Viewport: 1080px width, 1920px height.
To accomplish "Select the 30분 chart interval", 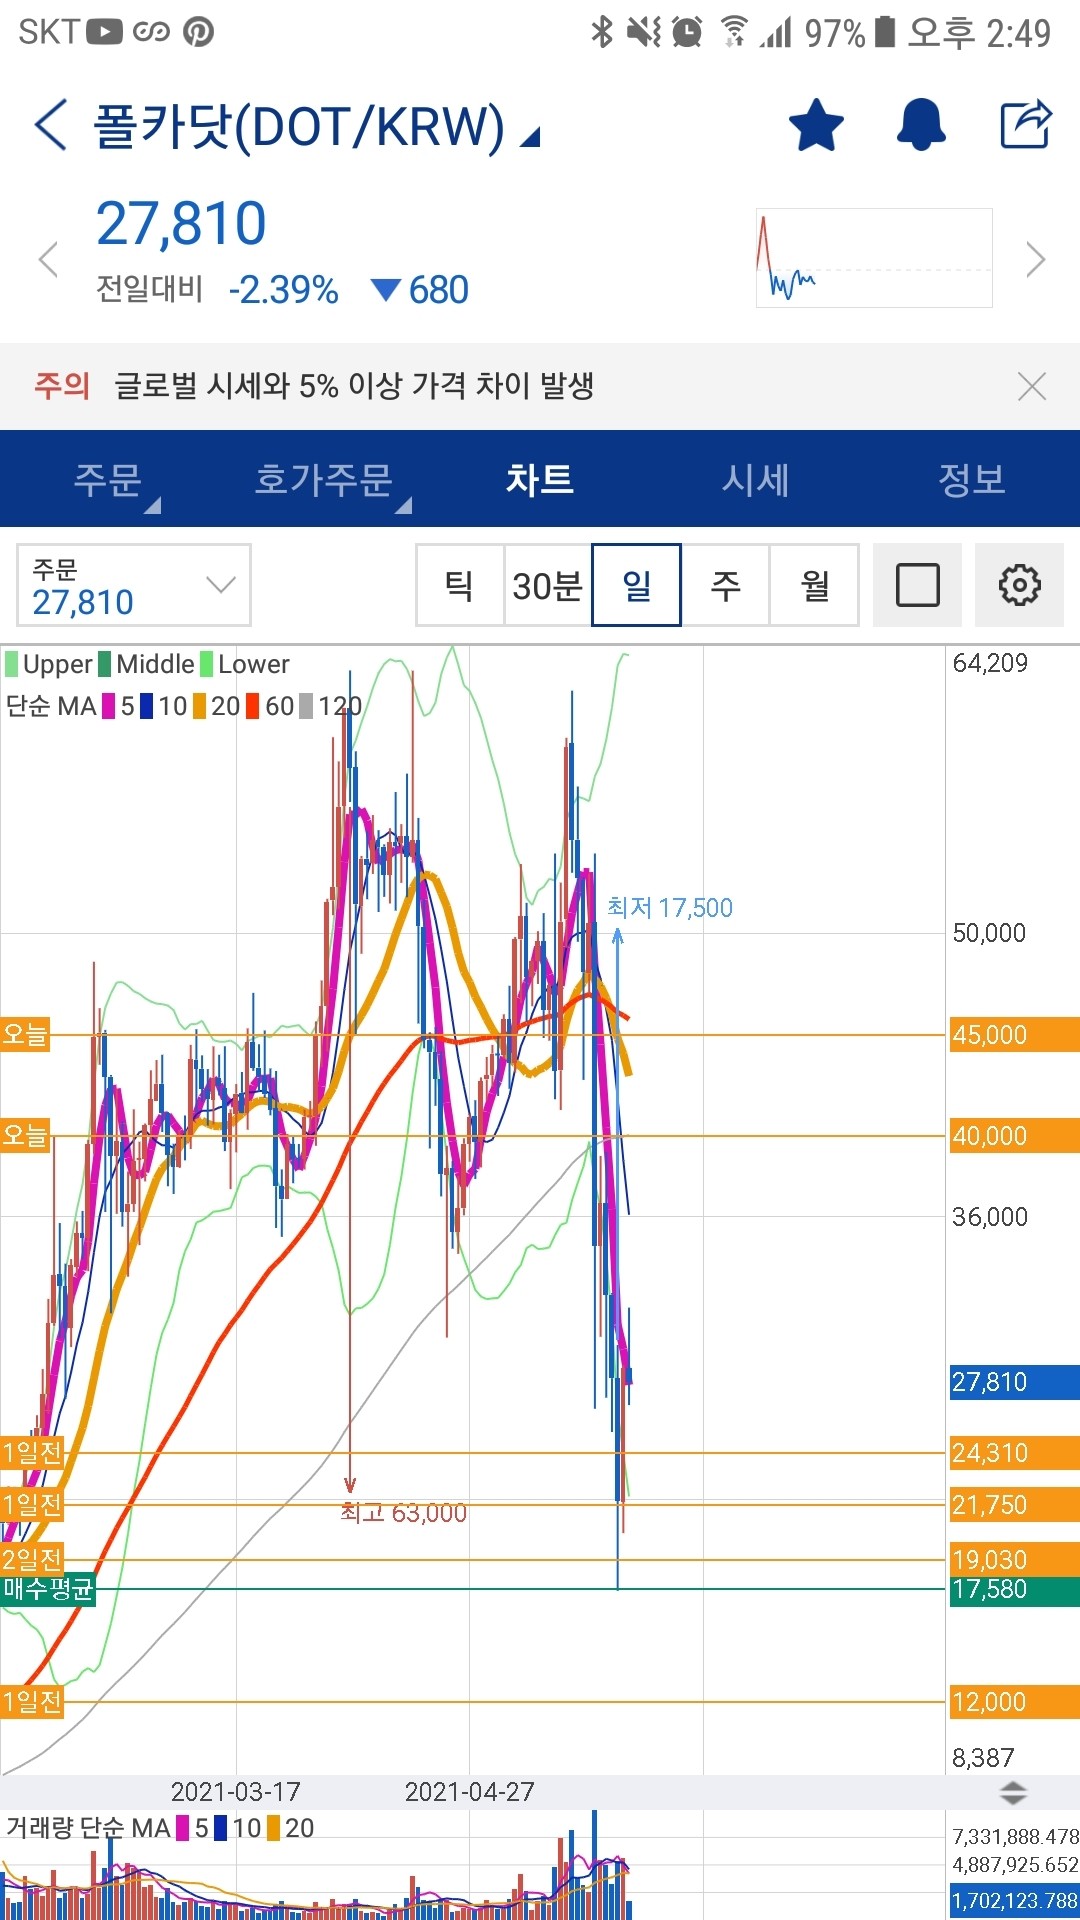I will 548,585.
